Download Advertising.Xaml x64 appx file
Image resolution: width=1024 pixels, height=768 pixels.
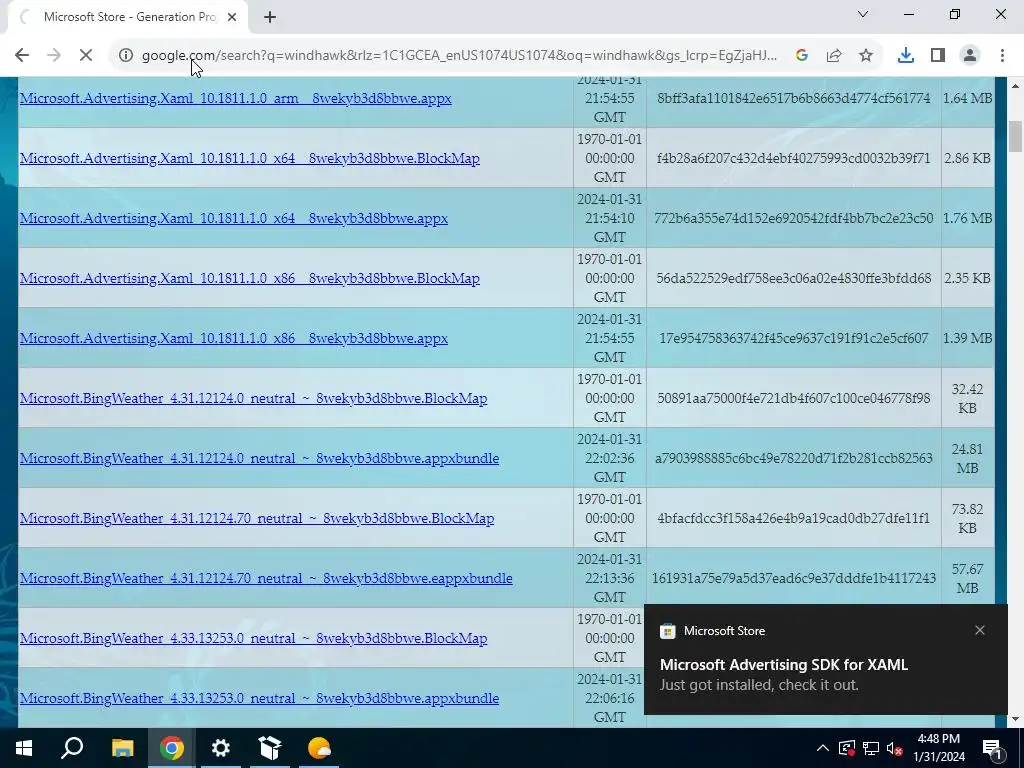[x=234, y=219]
